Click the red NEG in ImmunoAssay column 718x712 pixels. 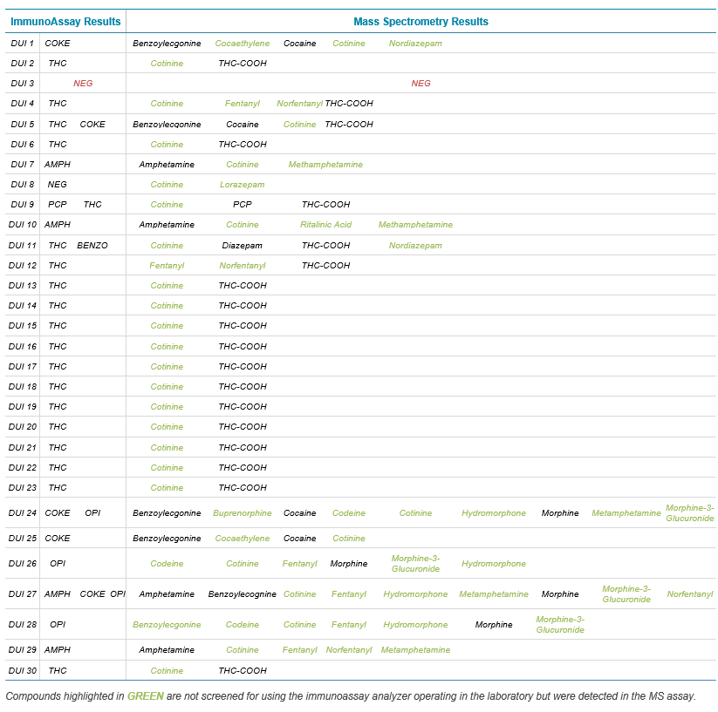click(83, 83)
